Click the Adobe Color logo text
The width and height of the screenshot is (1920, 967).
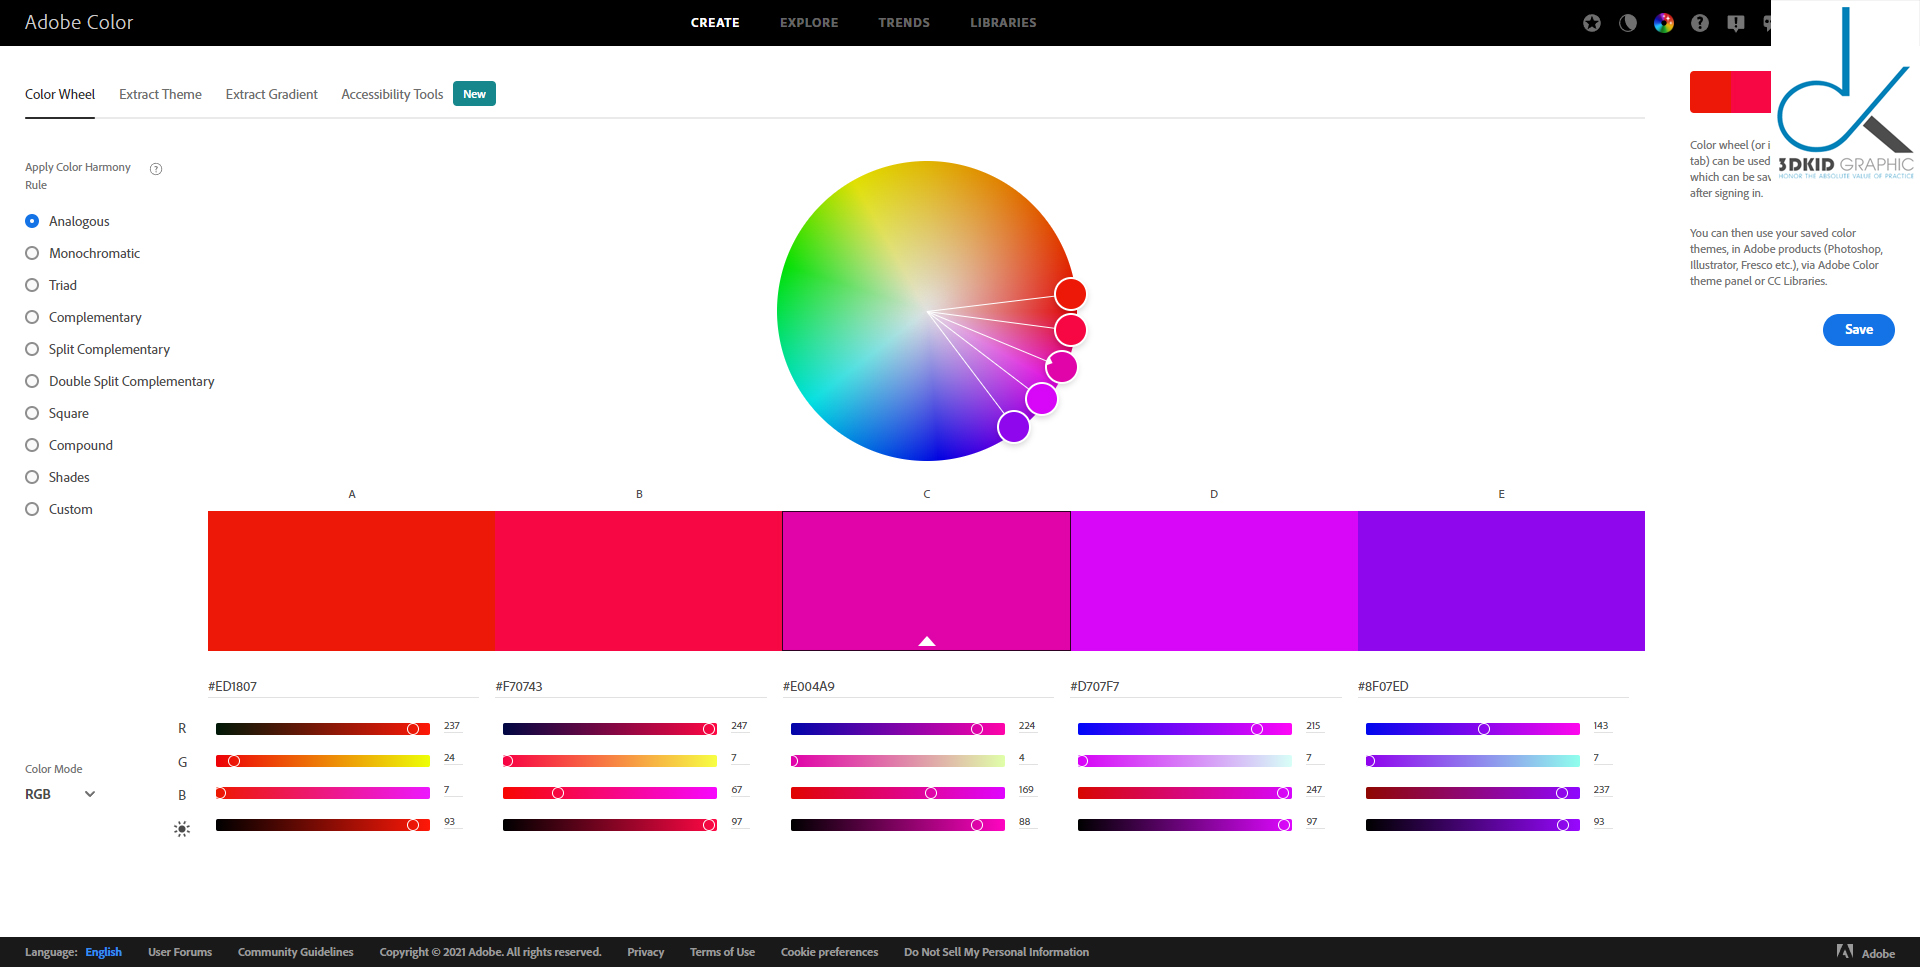(79, 22)
